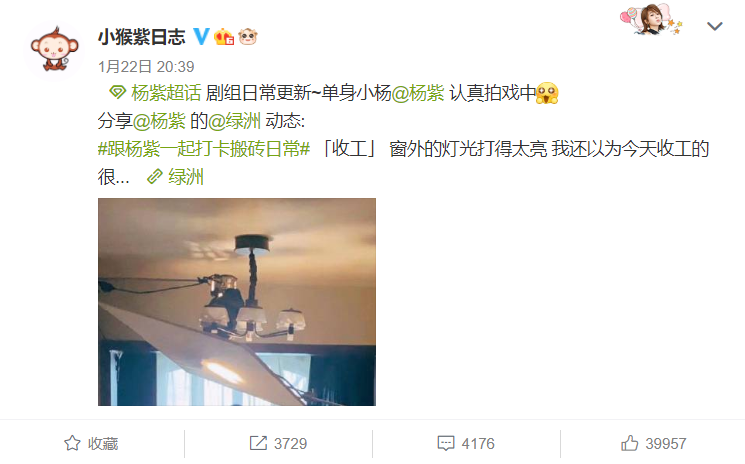Click the super topic diamond icon
This screenshot has height=464, width=745.
click(x=117, y=92)
